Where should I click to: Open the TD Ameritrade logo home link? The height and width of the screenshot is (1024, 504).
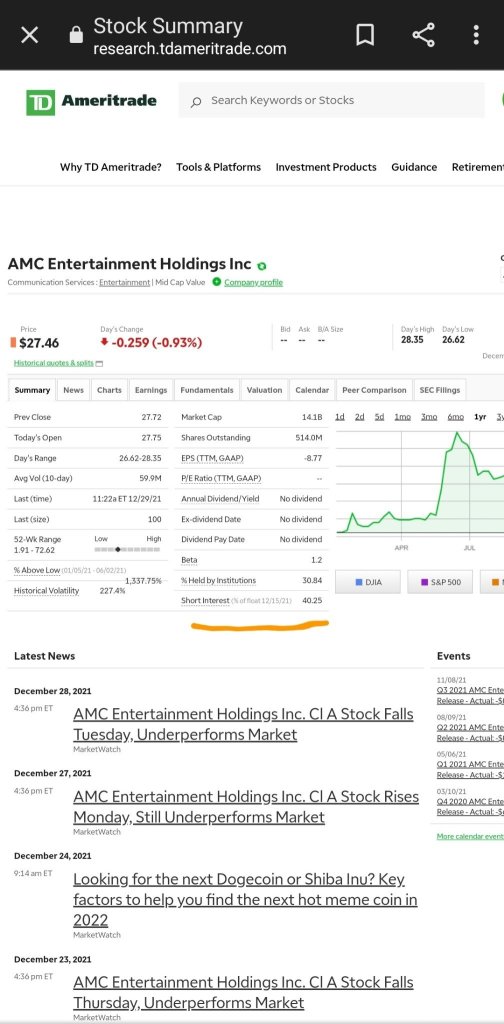(x=91, y=102)
